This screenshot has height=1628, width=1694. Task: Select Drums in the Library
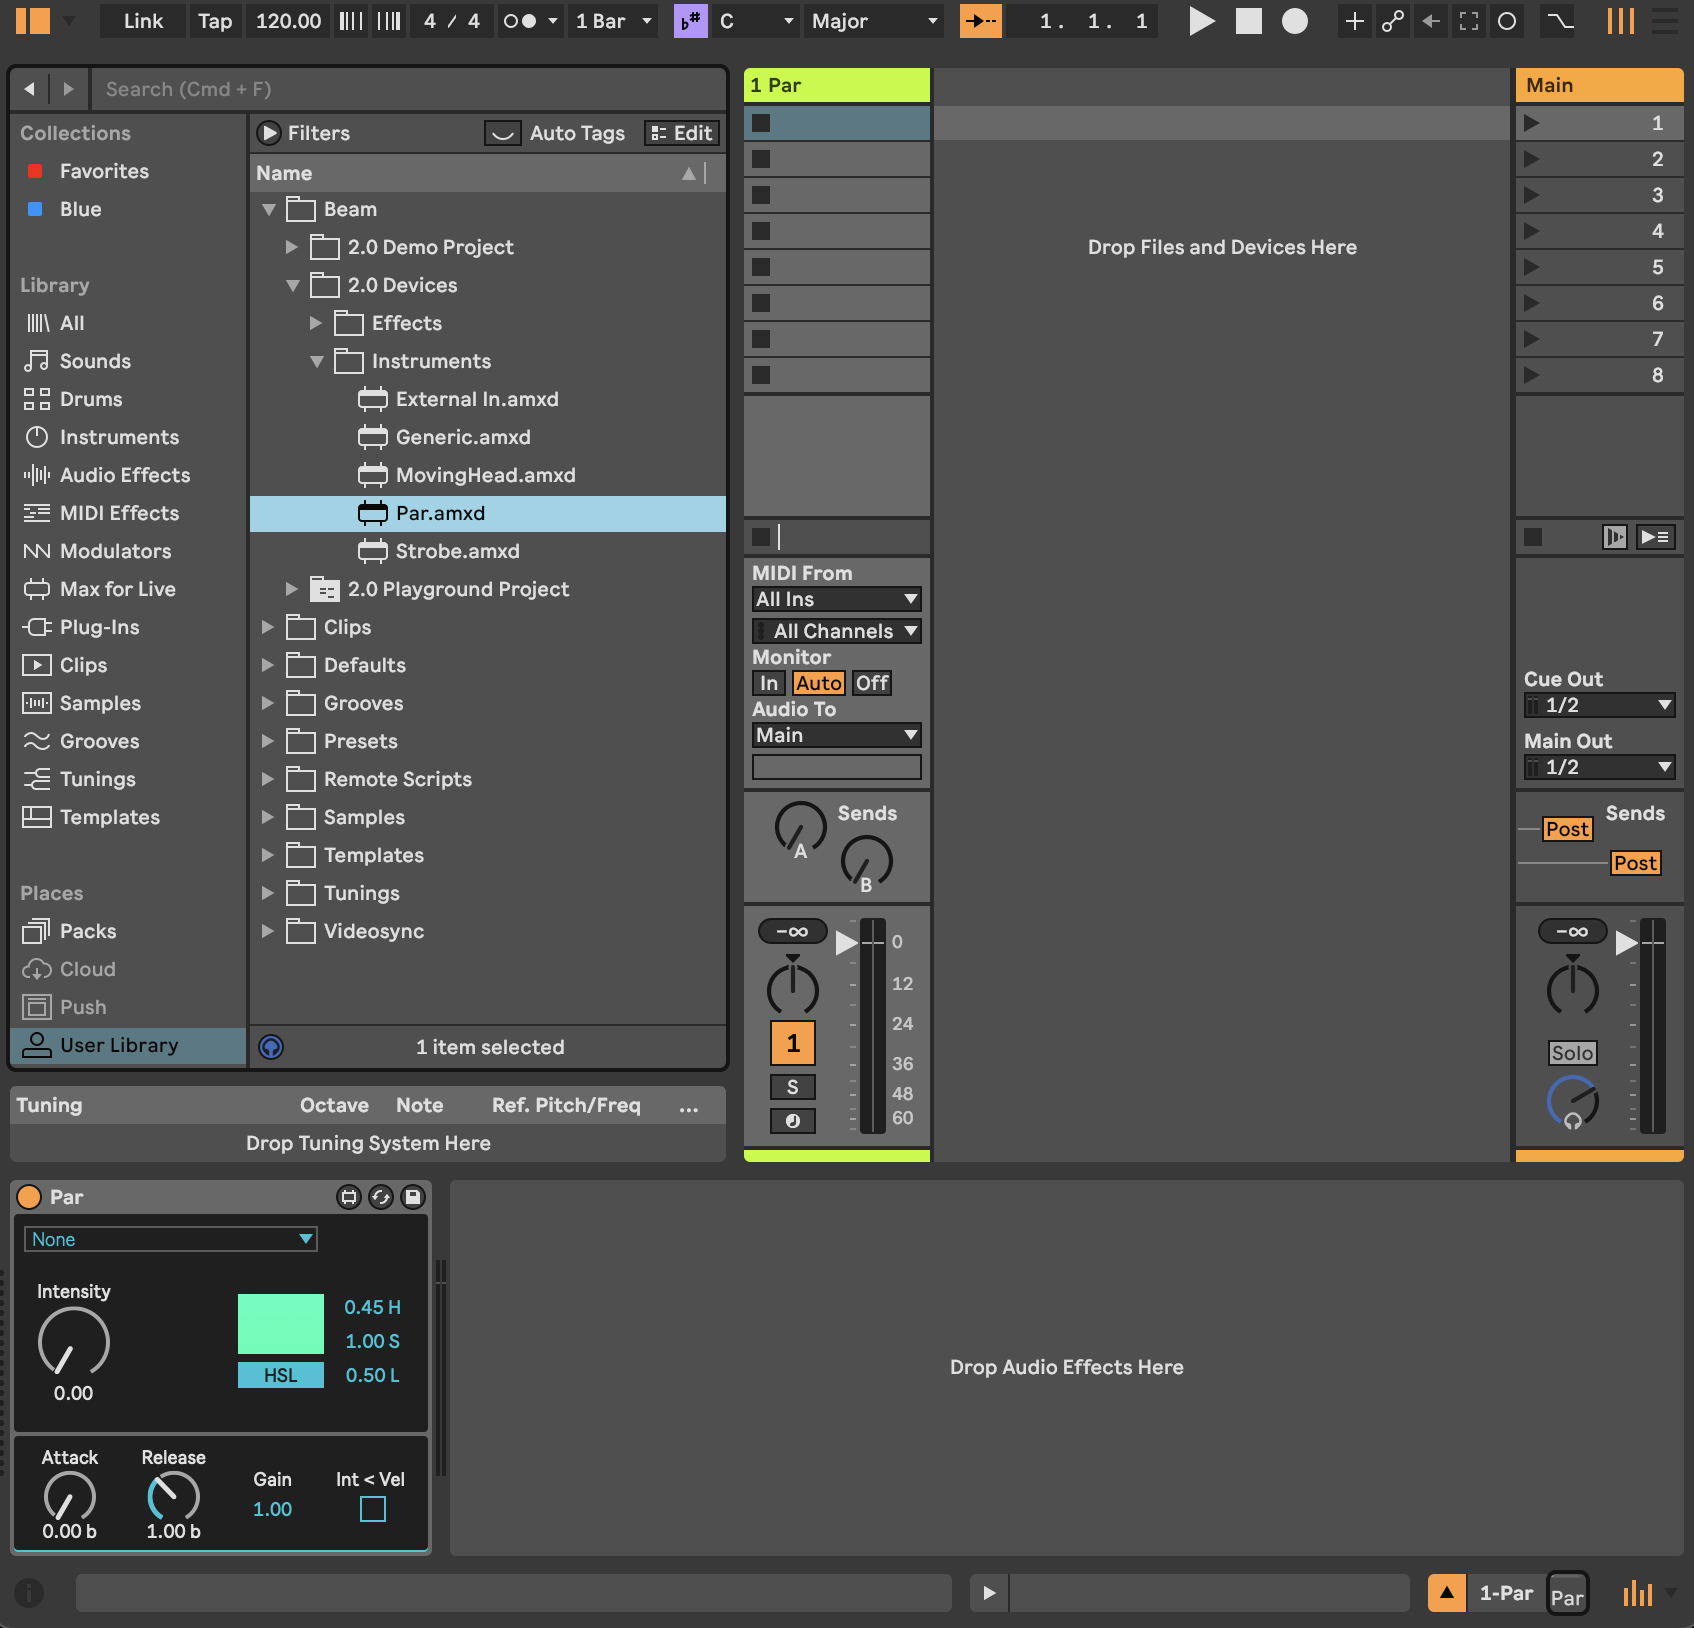click(91, 399)
